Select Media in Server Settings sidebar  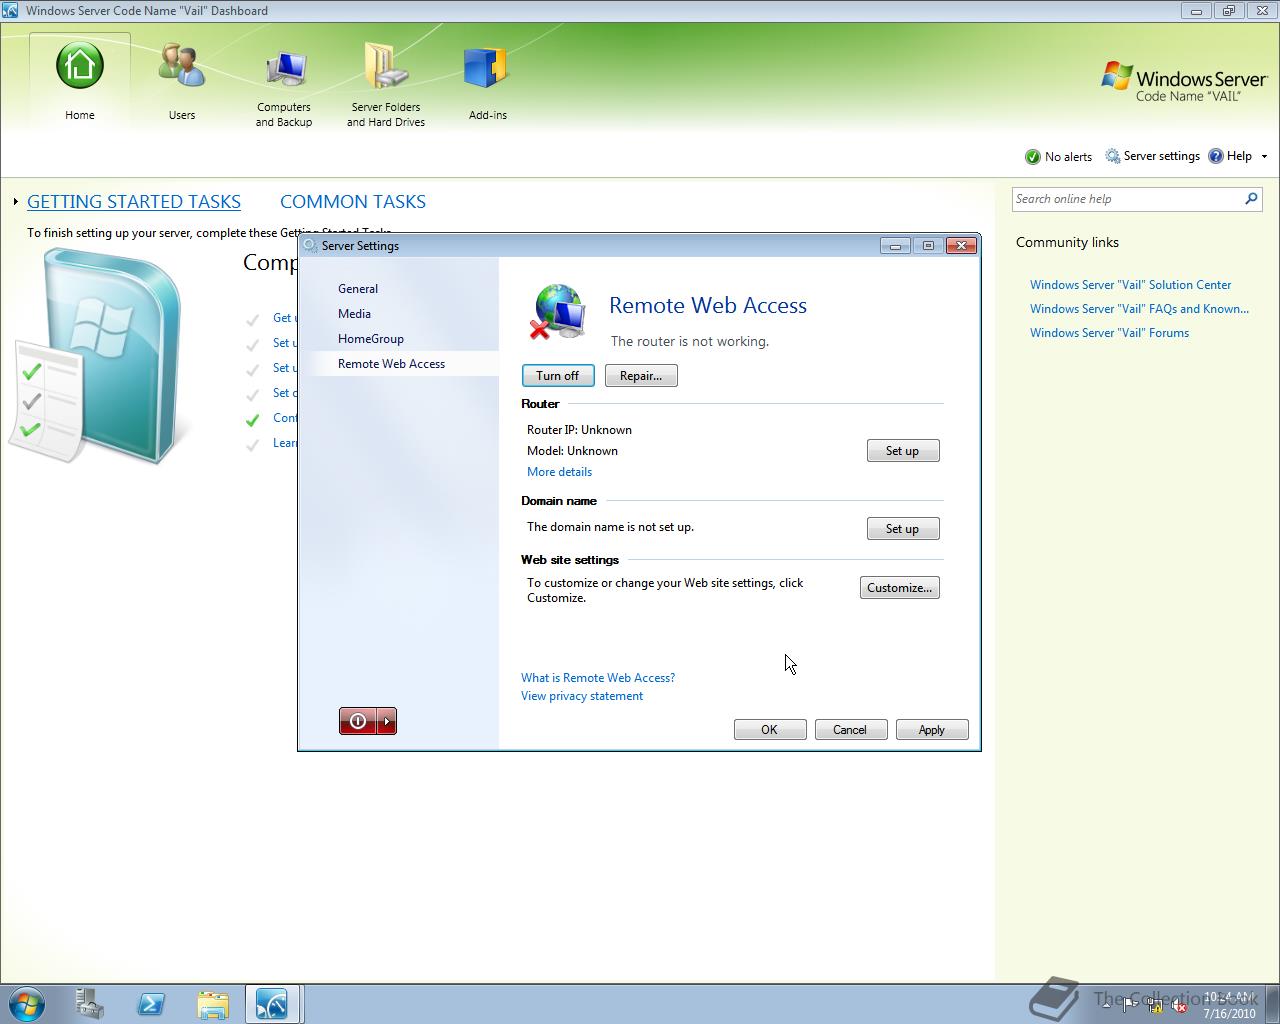[354, 314]
